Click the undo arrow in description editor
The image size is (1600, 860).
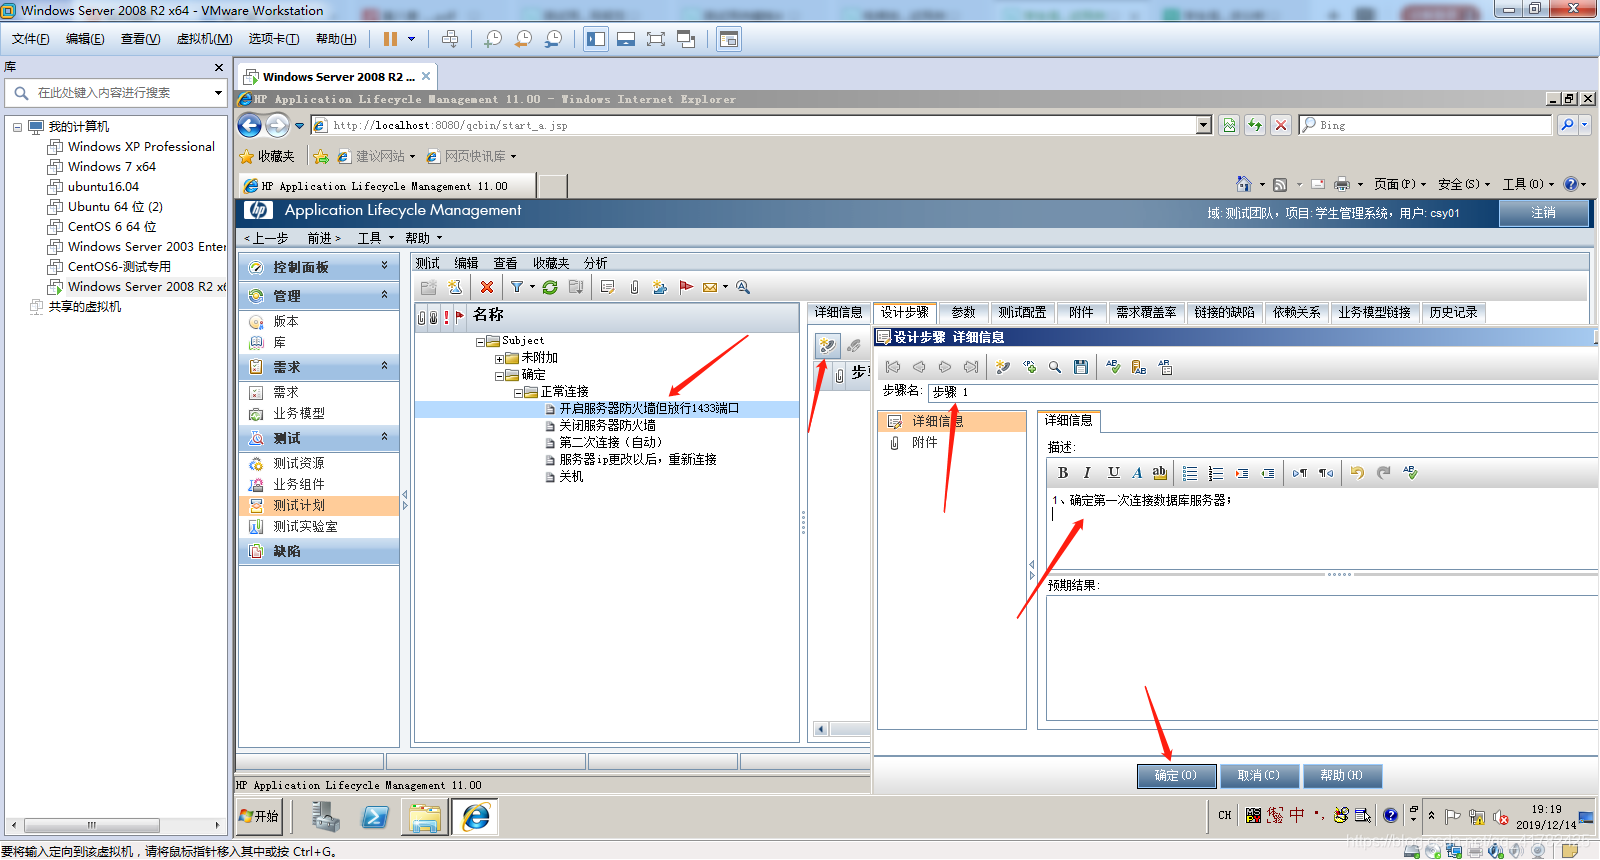pos(1357,473)
